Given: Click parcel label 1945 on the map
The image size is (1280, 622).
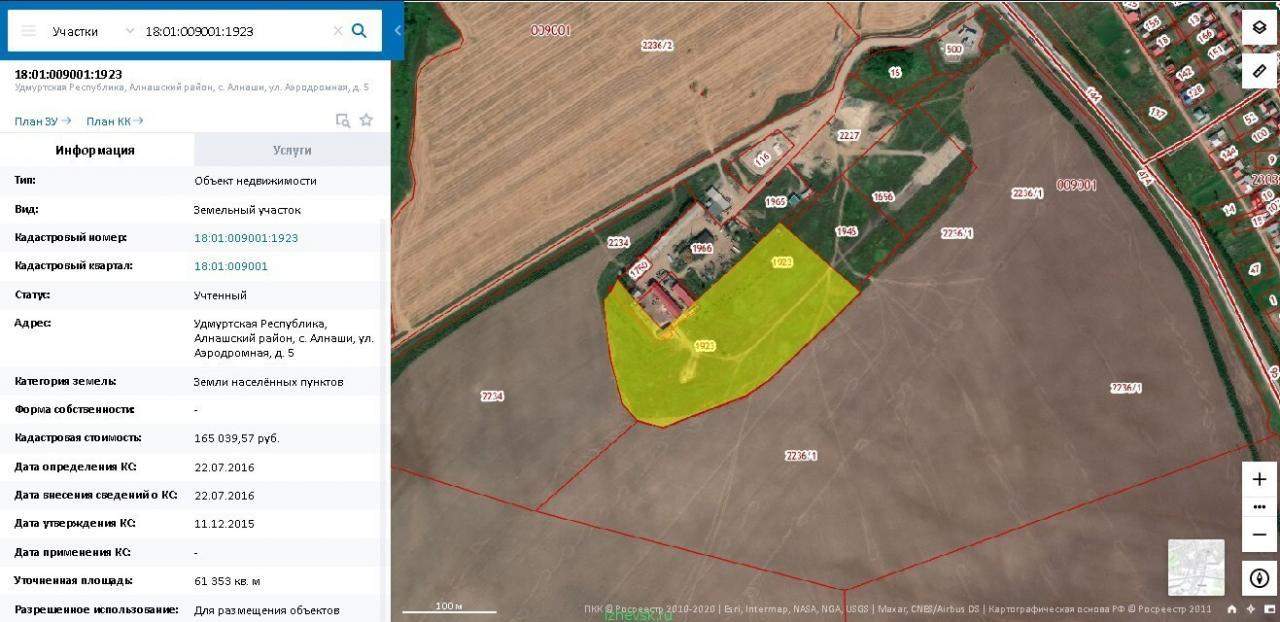Looking at the screenshot, I should point(847,232).
